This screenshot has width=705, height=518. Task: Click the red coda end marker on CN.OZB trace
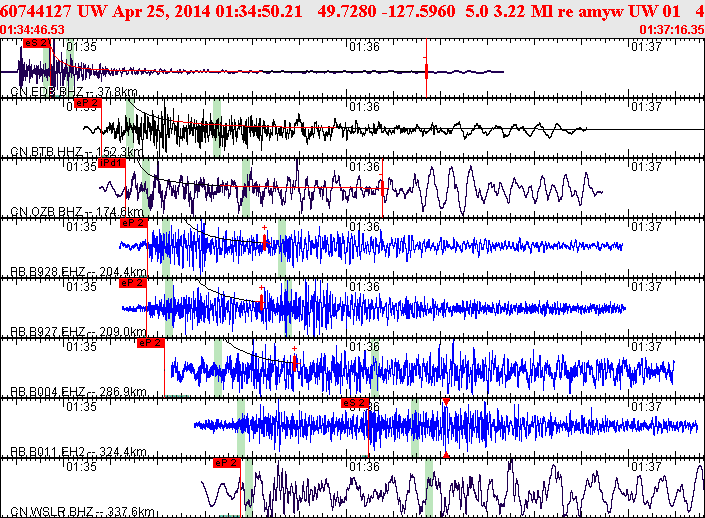point(383,188)
